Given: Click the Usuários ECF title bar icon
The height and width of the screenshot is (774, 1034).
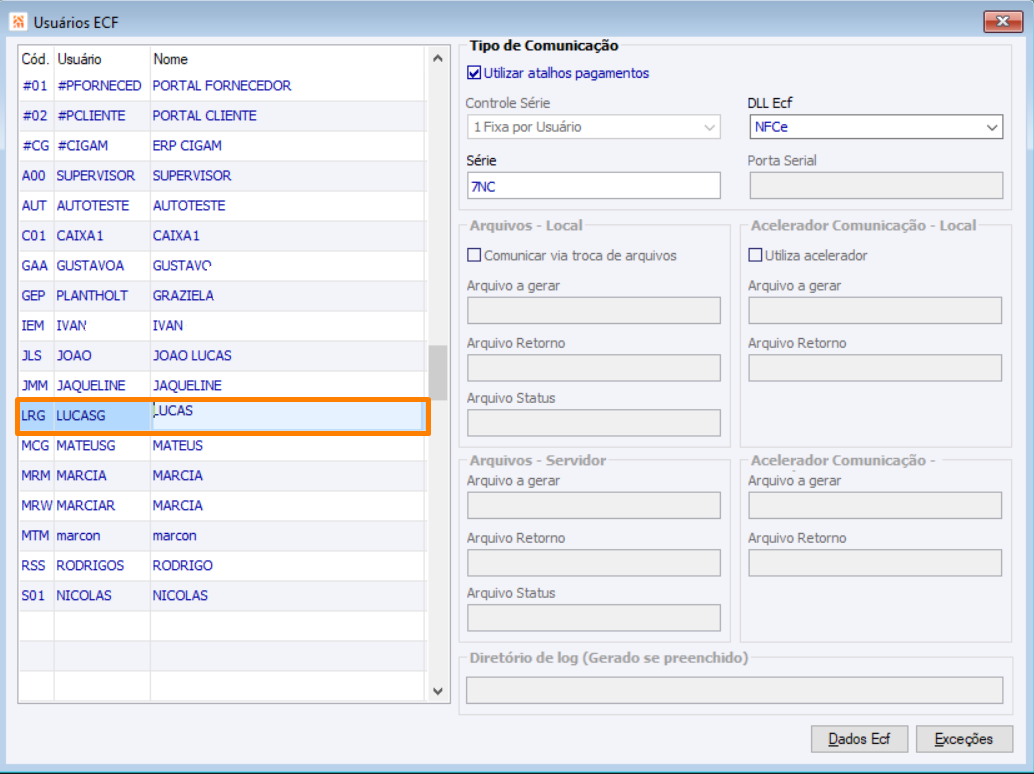Looking at the screenshot, I should point(18,21).
